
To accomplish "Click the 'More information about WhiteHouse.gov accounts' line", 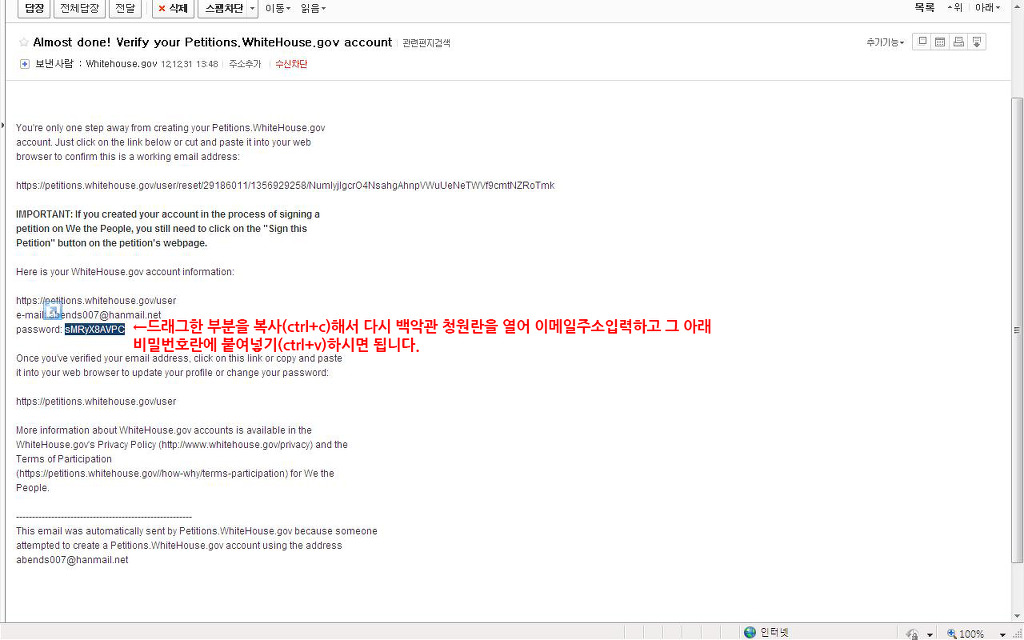I will [164, 430].
